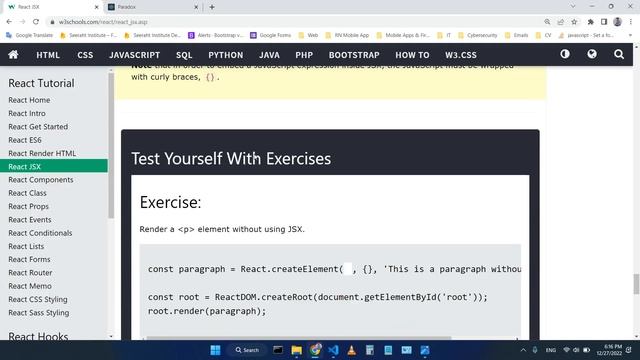Open the Chrome extensions puzzle icon
This screenshot has width=640, height=360.
[590, 22]
